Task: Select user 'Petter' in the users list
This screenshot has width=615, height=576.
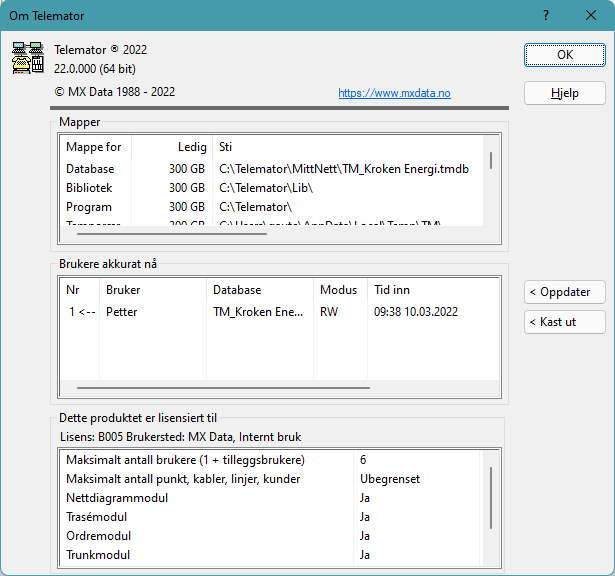Action: pos(122,312)
